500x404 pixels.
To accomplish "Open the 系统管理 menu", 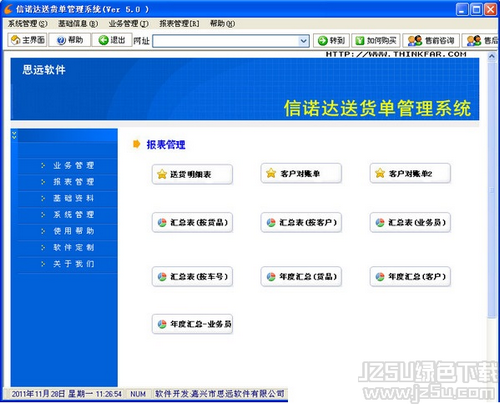I will pyautogui.click(x=28, y=24).
